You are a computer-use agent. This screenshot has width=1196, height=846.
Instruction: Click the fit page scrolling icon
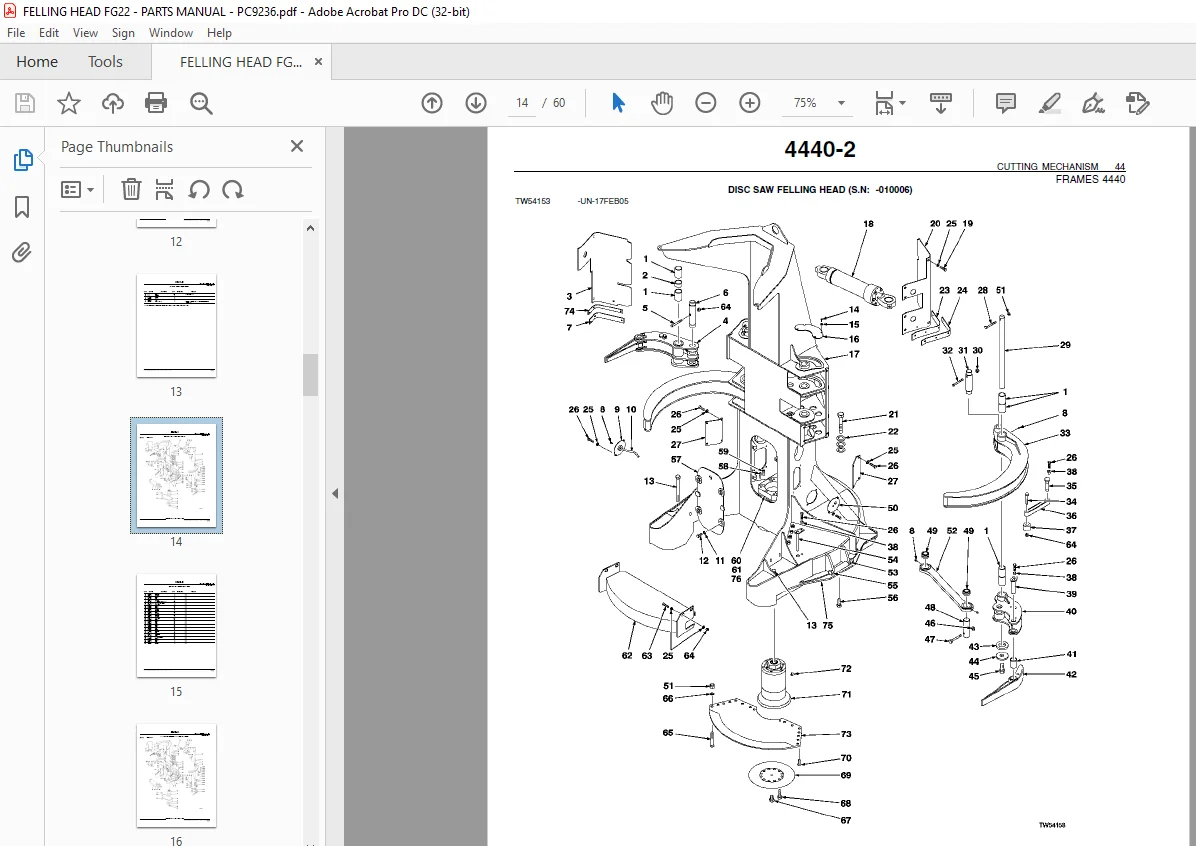click(884, 103)
